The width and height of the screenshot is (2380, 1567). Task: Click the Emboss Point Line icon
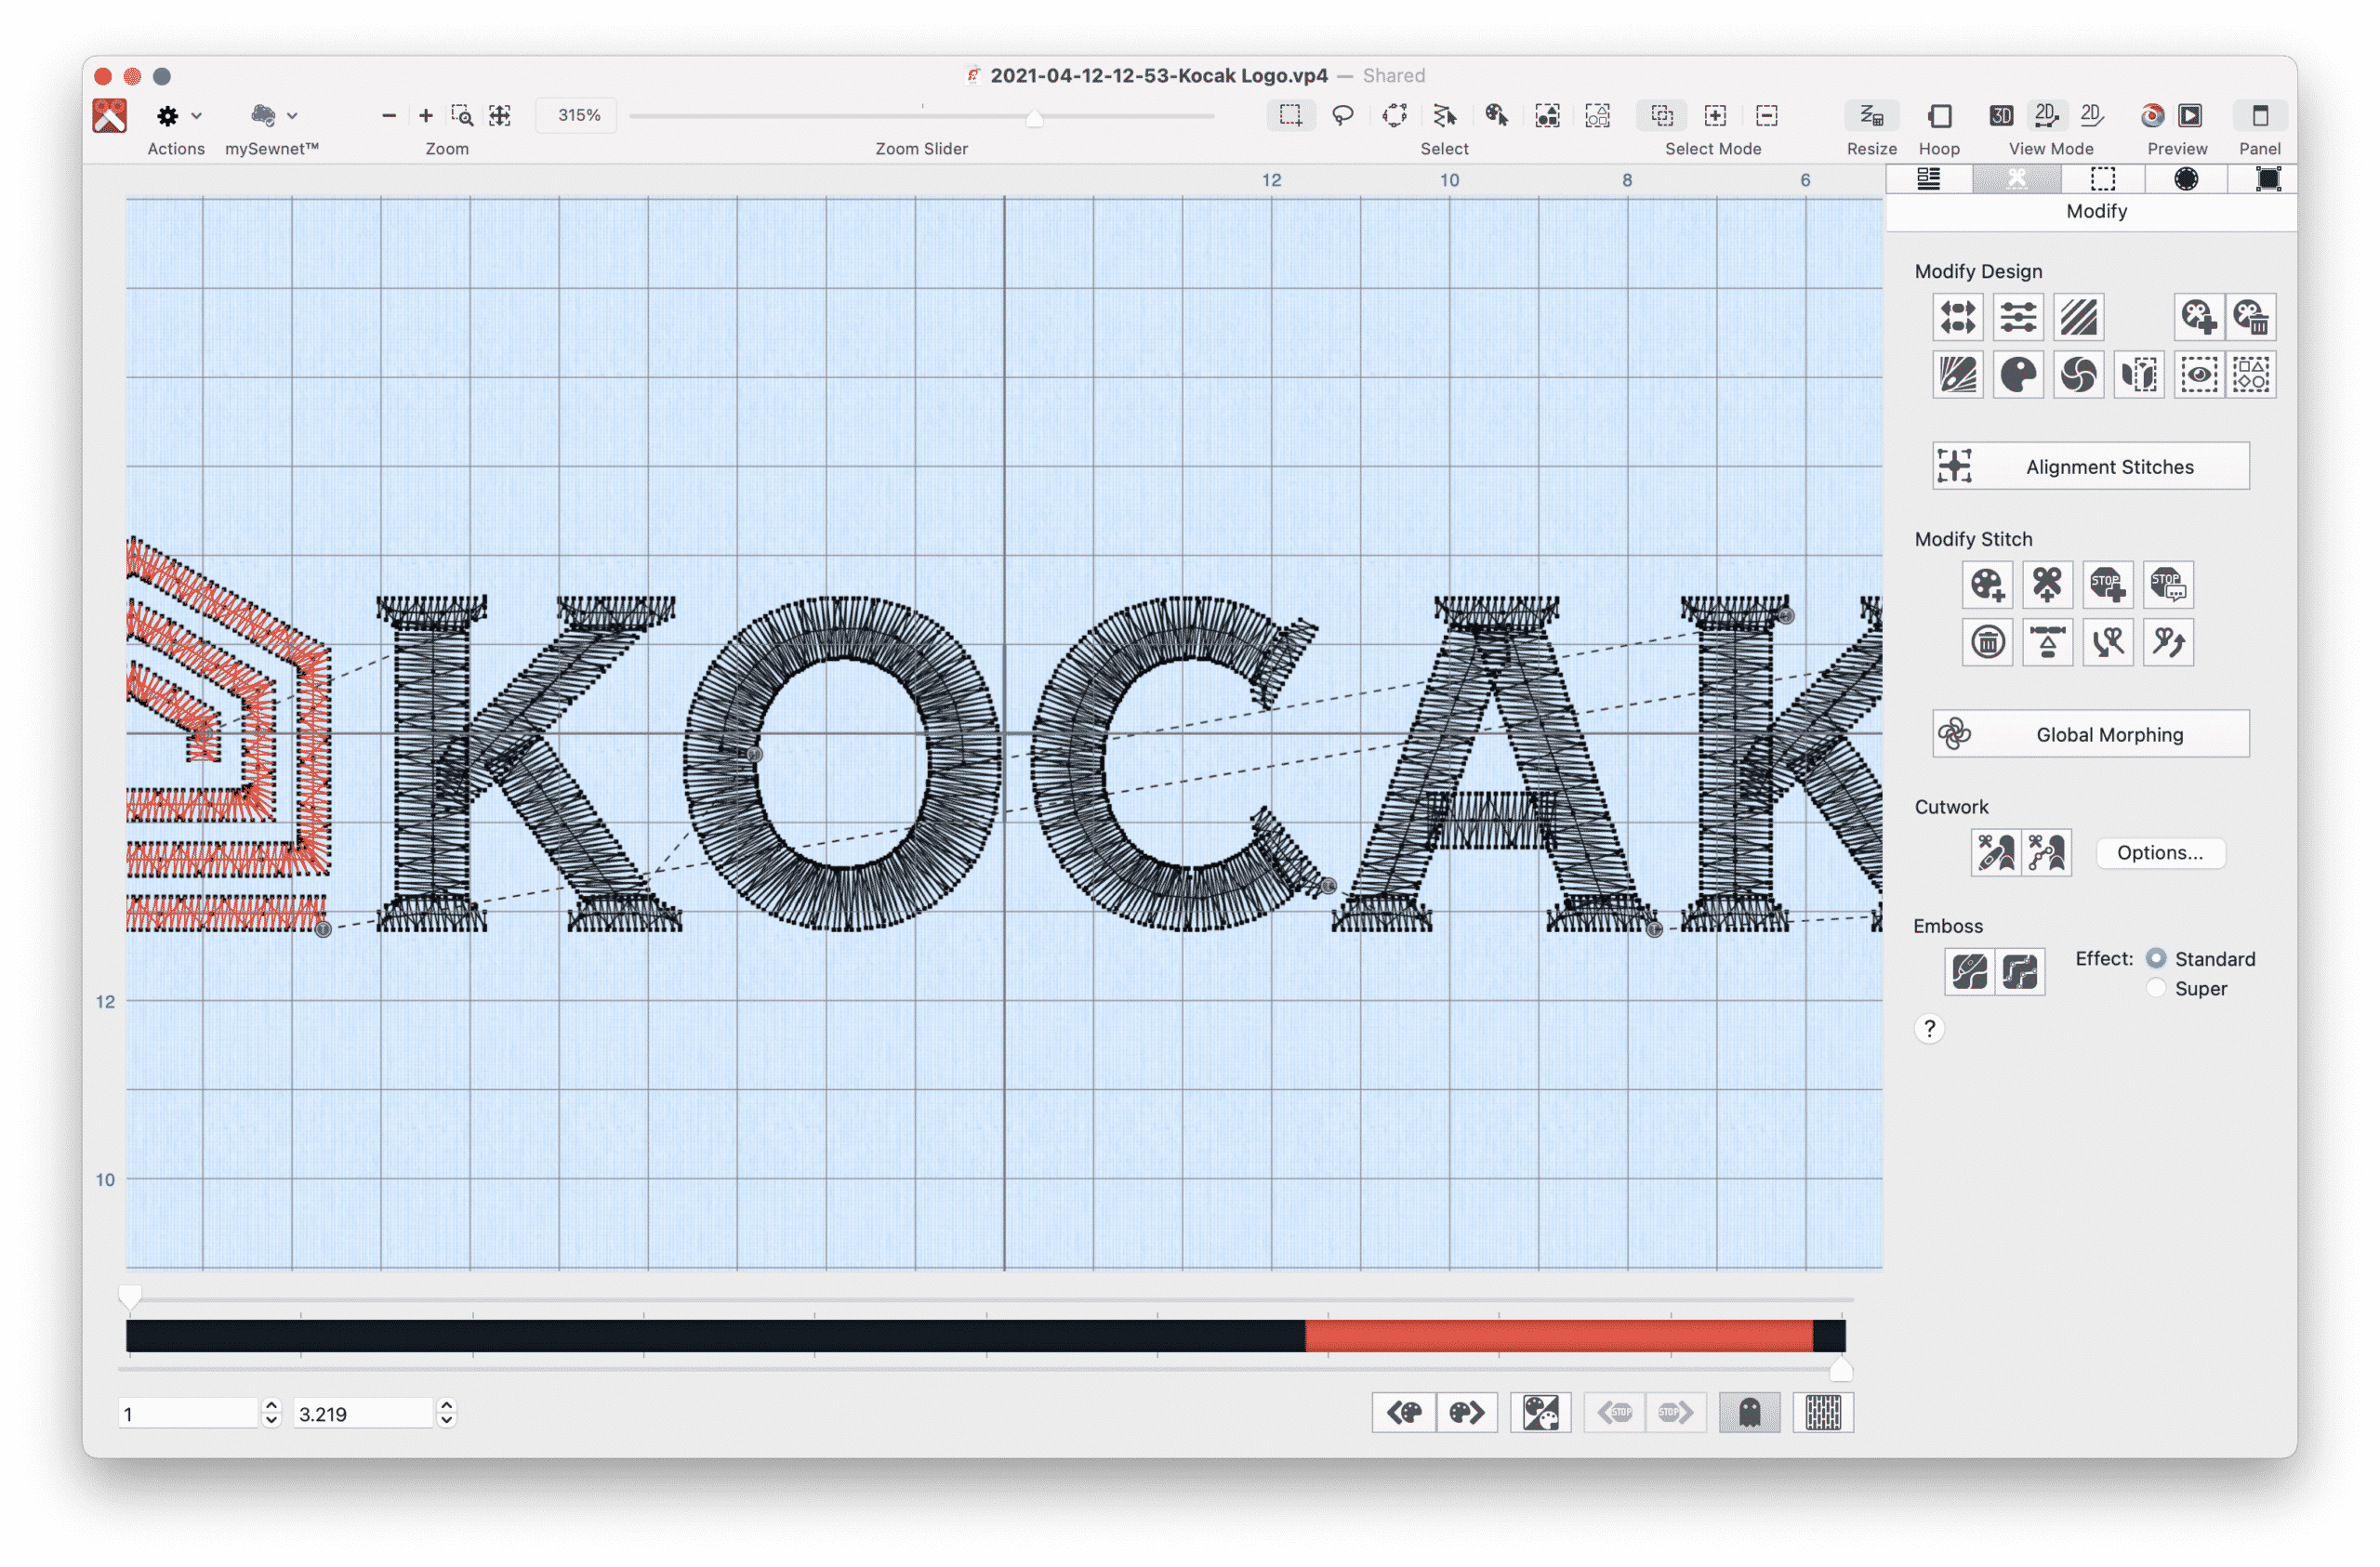point(2019,971)
